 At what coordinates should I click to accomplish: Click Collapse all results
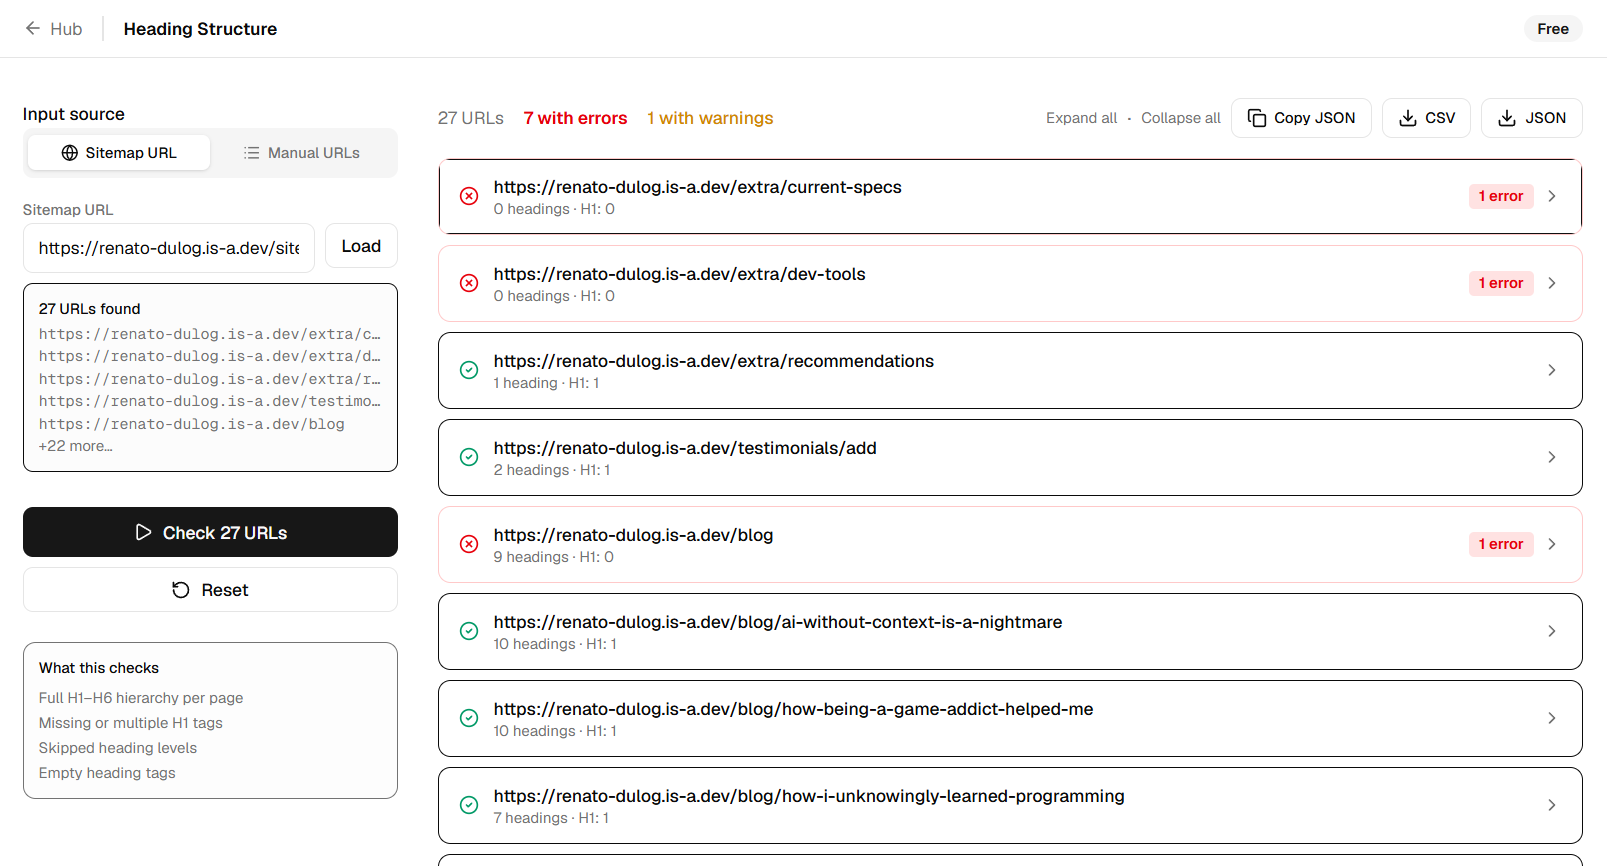click(x=1181, y=118)
